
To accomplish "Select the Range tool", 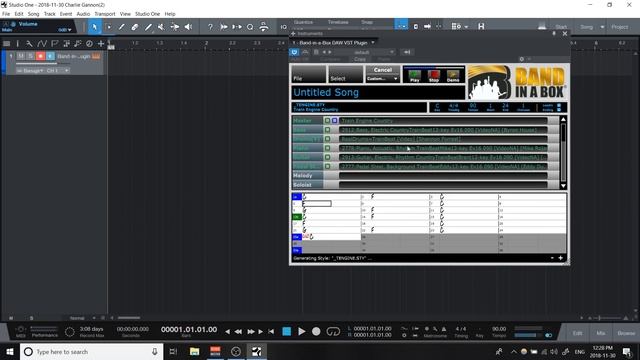I will pos(108,27).
